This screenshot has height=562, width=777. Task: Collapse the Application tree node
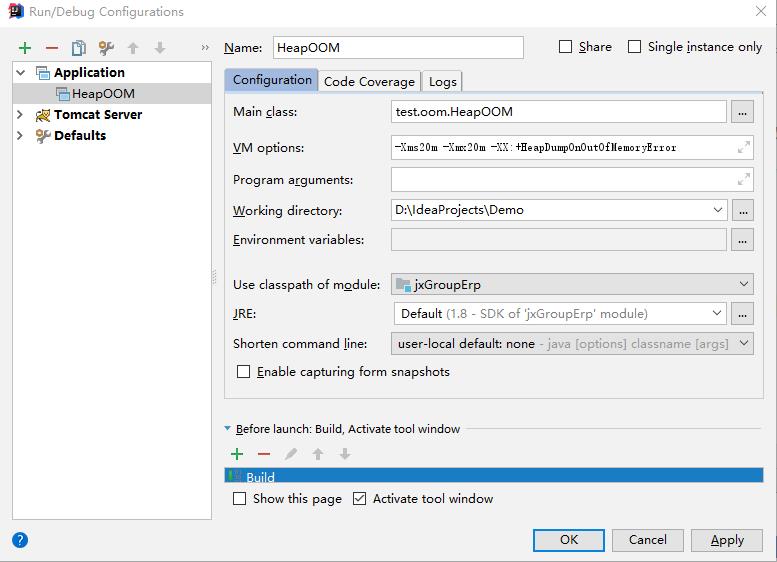(x=20, y=73)
